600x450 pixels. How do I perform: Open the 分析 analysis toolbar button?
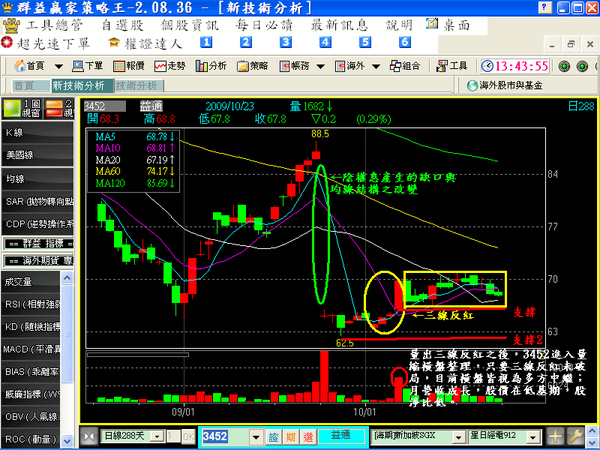point(211,66)
